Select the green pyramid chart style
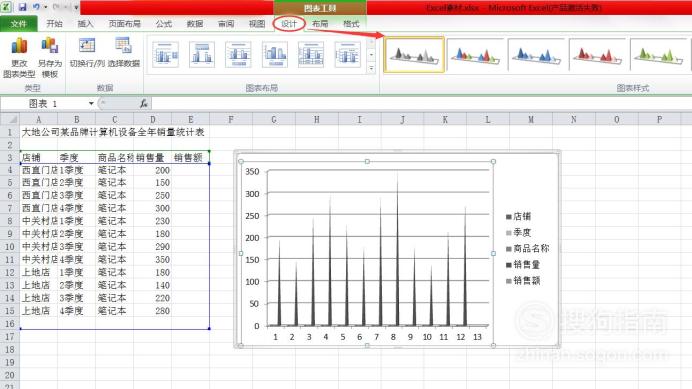692x389 pixels. 659,55
